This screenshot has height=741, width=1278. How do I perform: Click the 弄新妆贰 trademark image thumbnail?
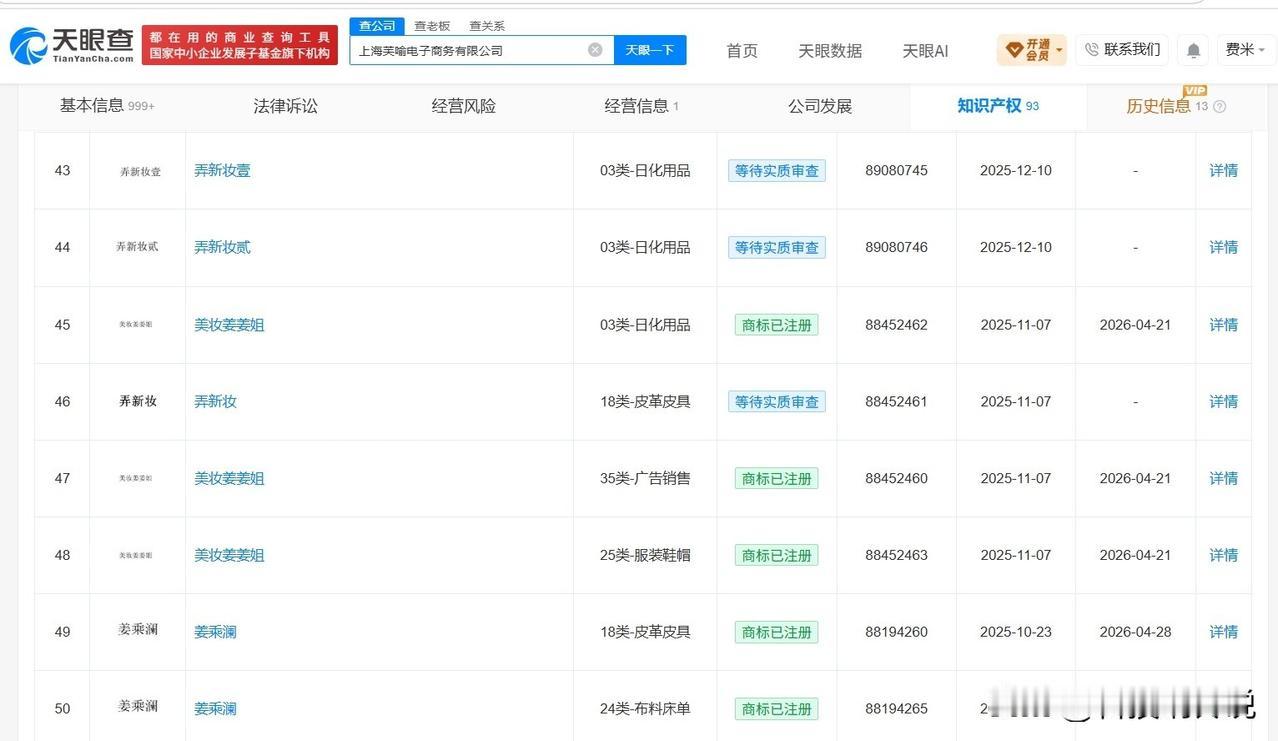click(x=138, y=247)
